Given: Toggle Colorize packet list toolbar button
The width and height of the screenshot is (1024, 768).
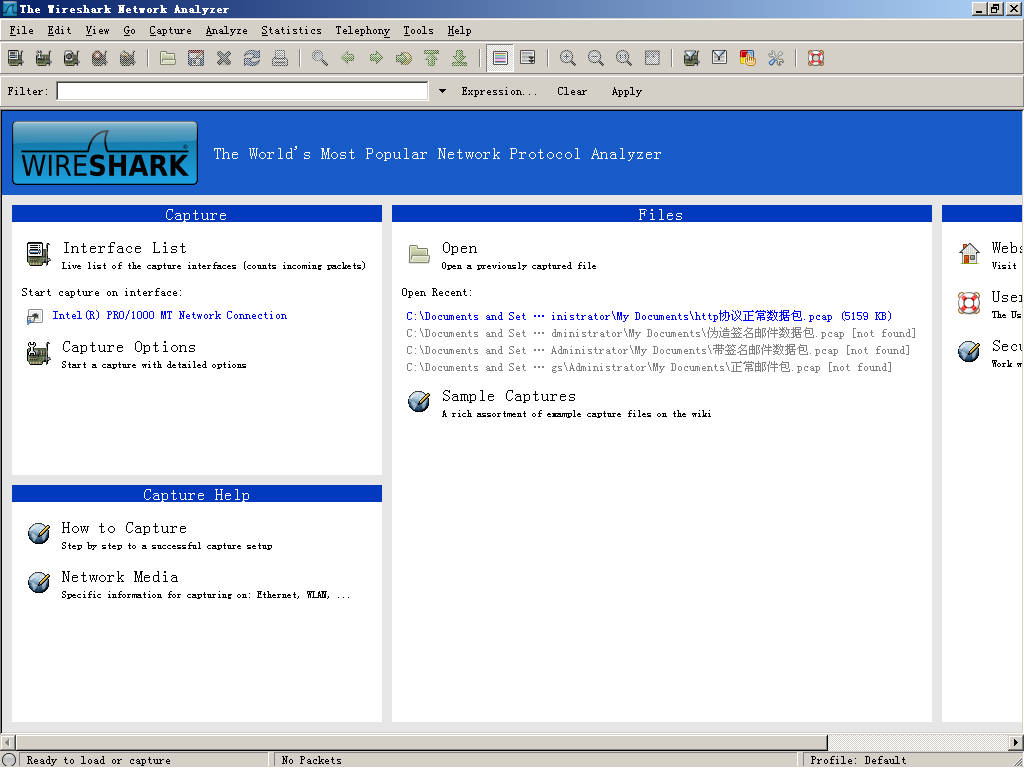Looking at the screenshot, I should point(500,58).
